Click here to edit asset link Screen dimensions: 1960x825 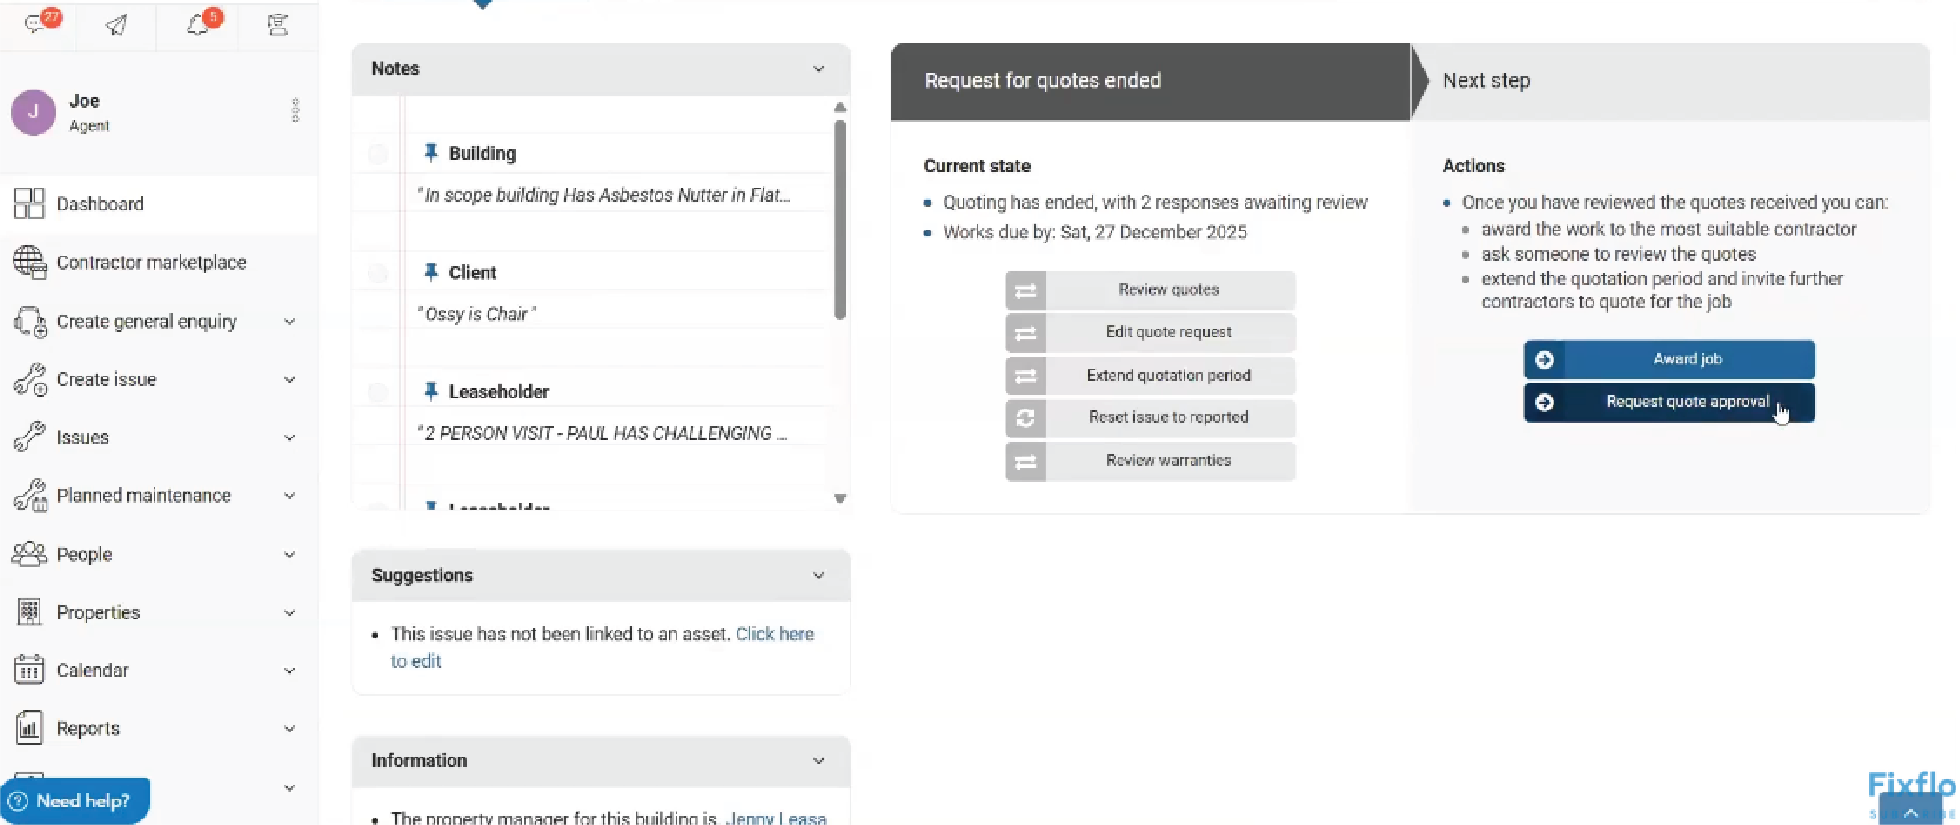tap(775, 633)
